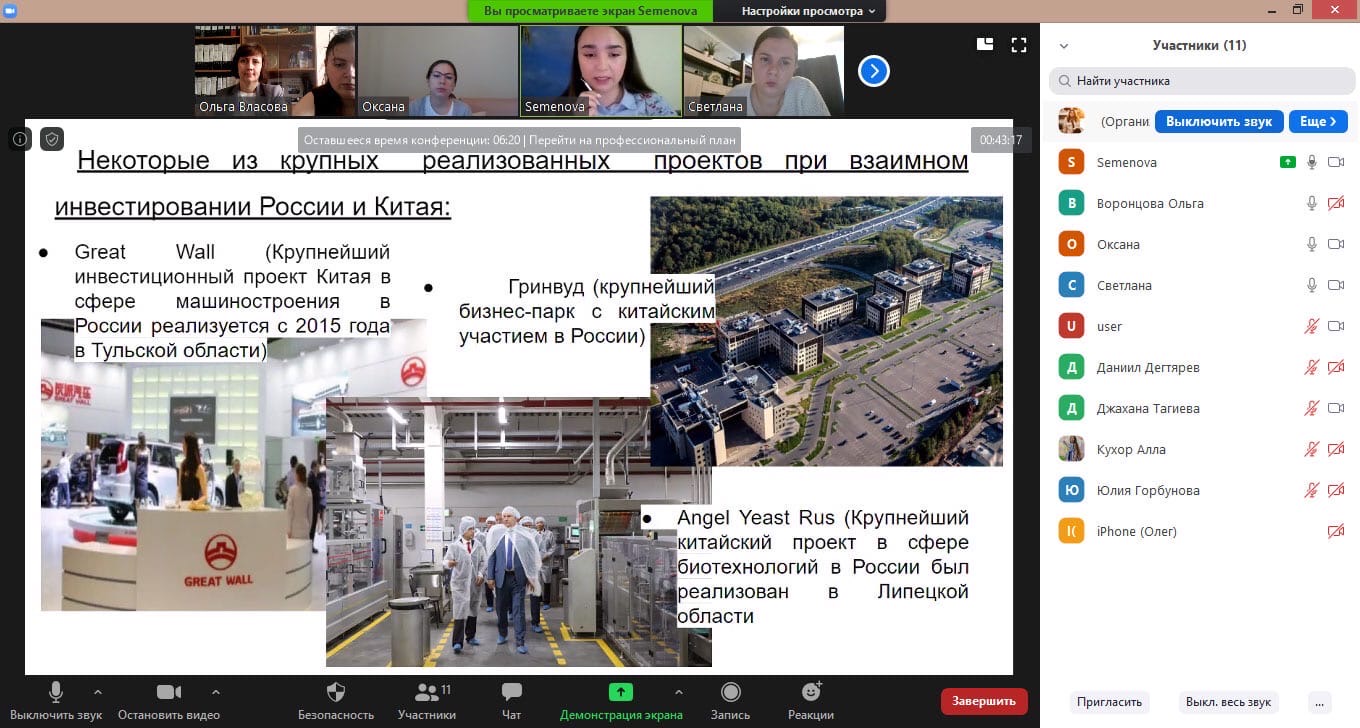1360x728 pixels.
Task: Collapse the Участники panel with the header chevron
Action: pyautogui.click(x=1064, y=45)
